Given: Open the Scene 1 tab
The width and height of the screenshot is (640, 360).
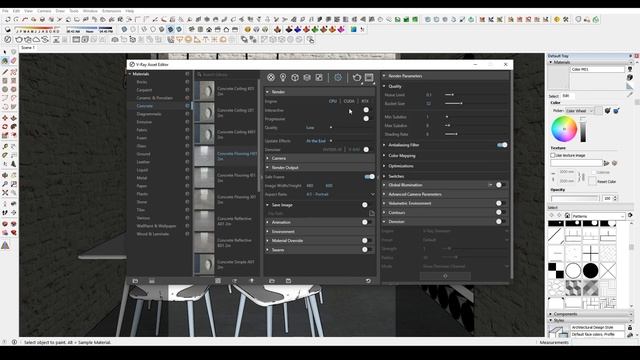Looking at the screenshot, I should (x=28, y=48).
